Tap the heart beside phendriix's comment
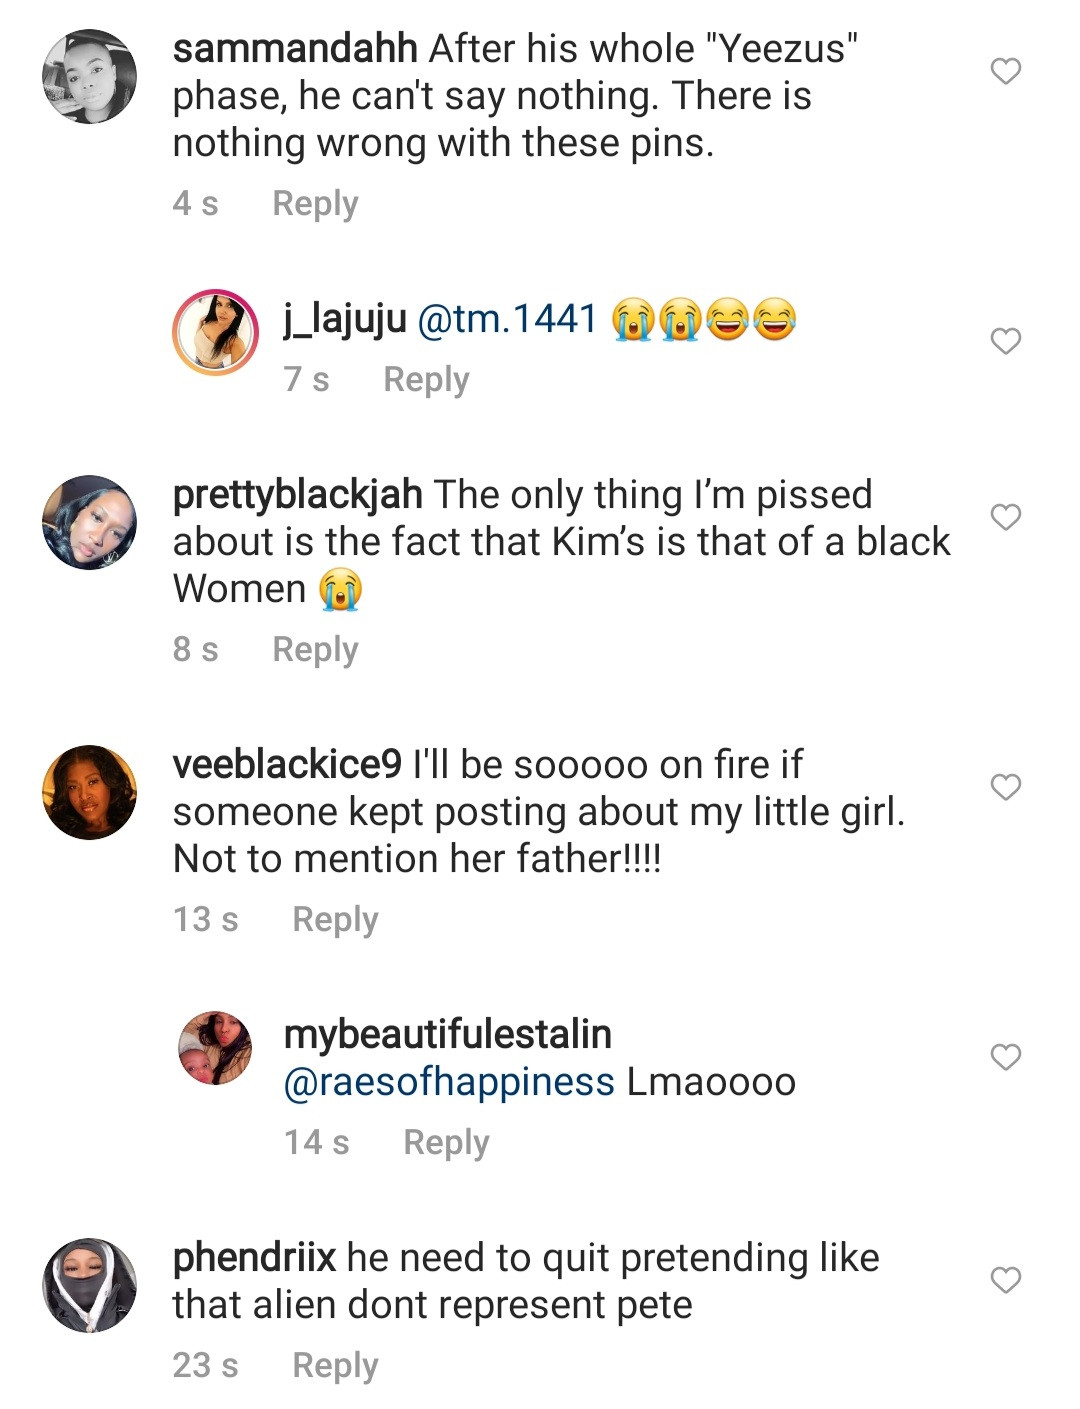 [1005, 1280]
